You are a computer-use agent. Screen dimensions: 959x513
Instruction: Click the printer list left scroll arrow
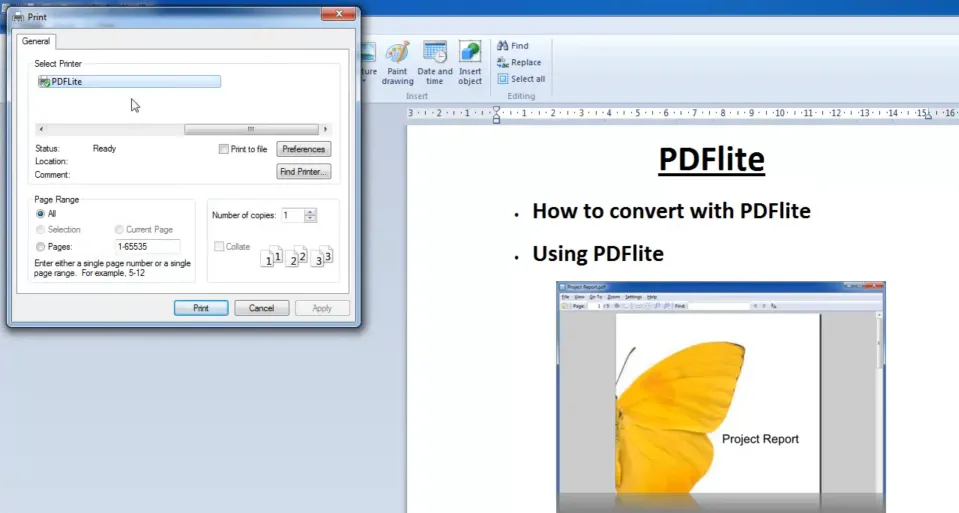click(x=41, y=129)
